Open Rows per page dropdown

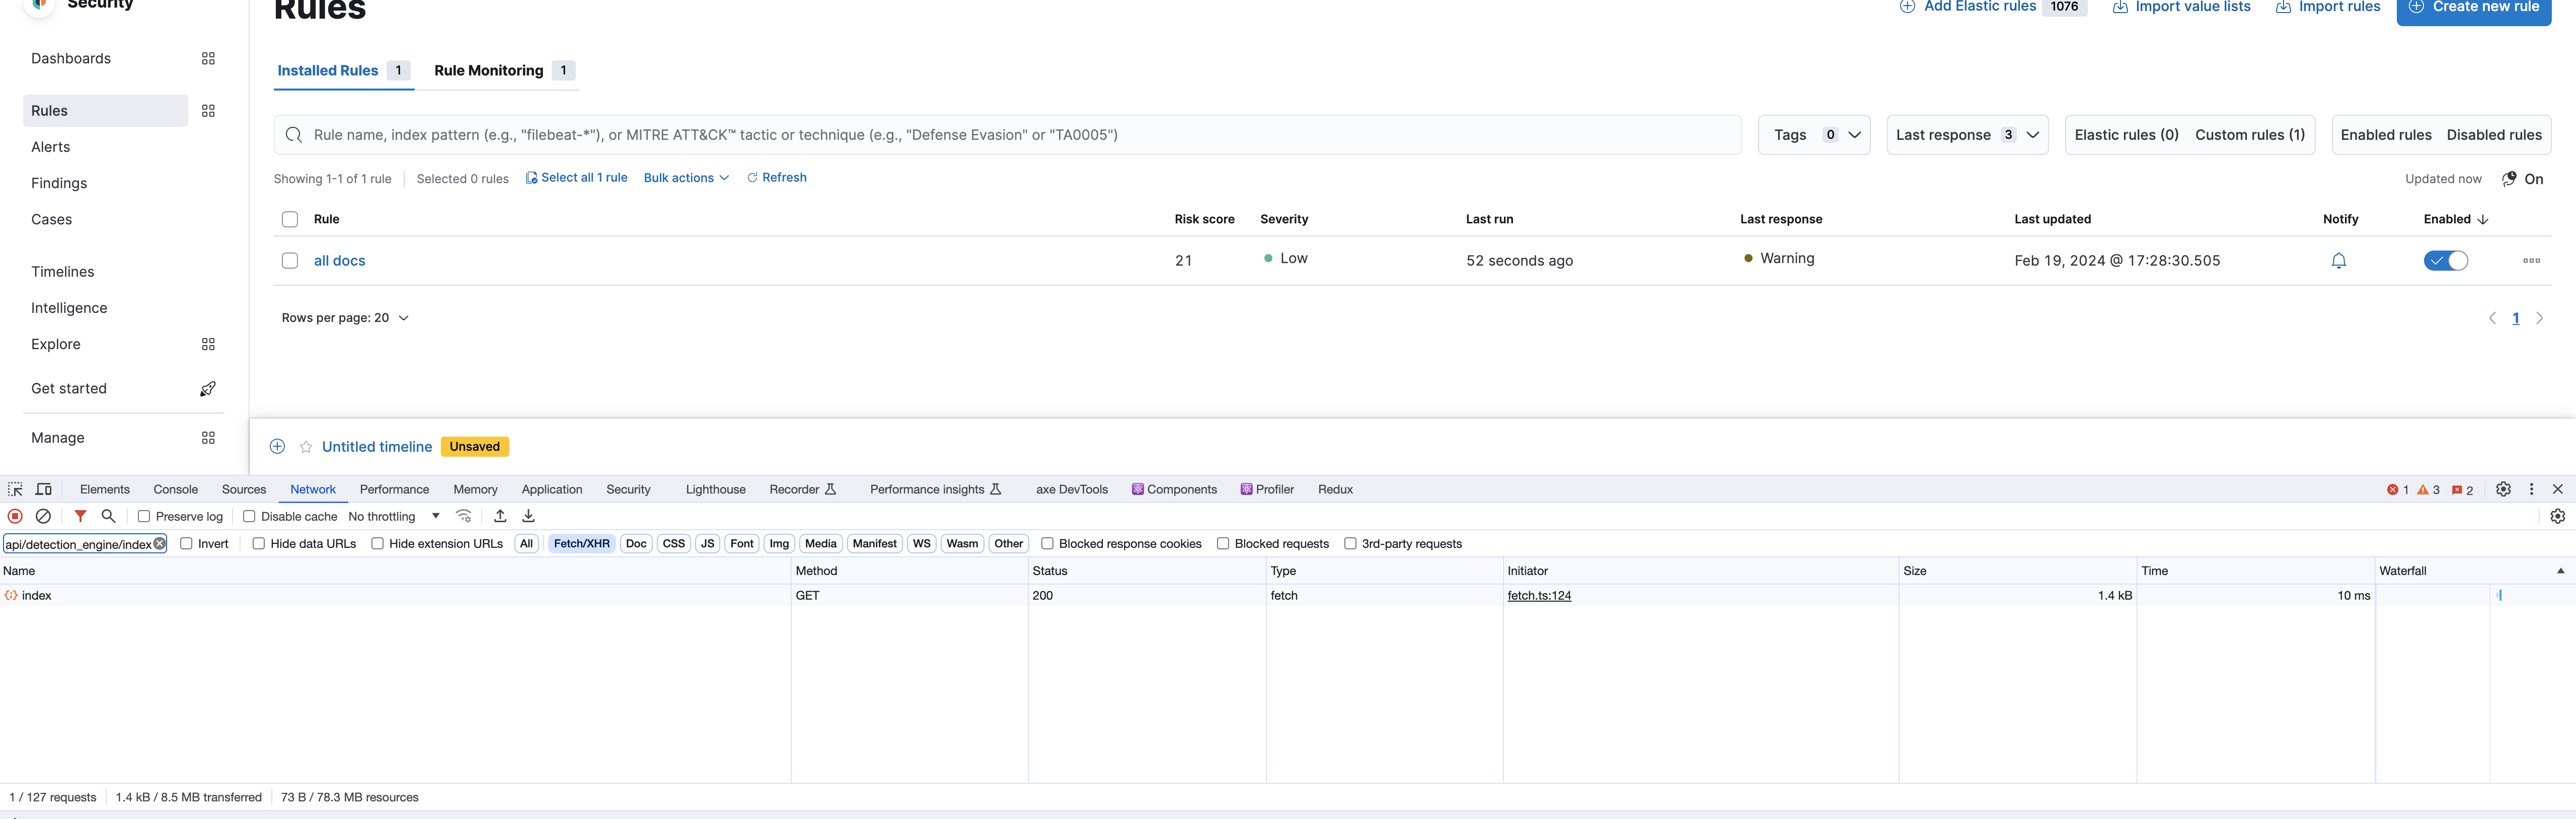point(345,318)
